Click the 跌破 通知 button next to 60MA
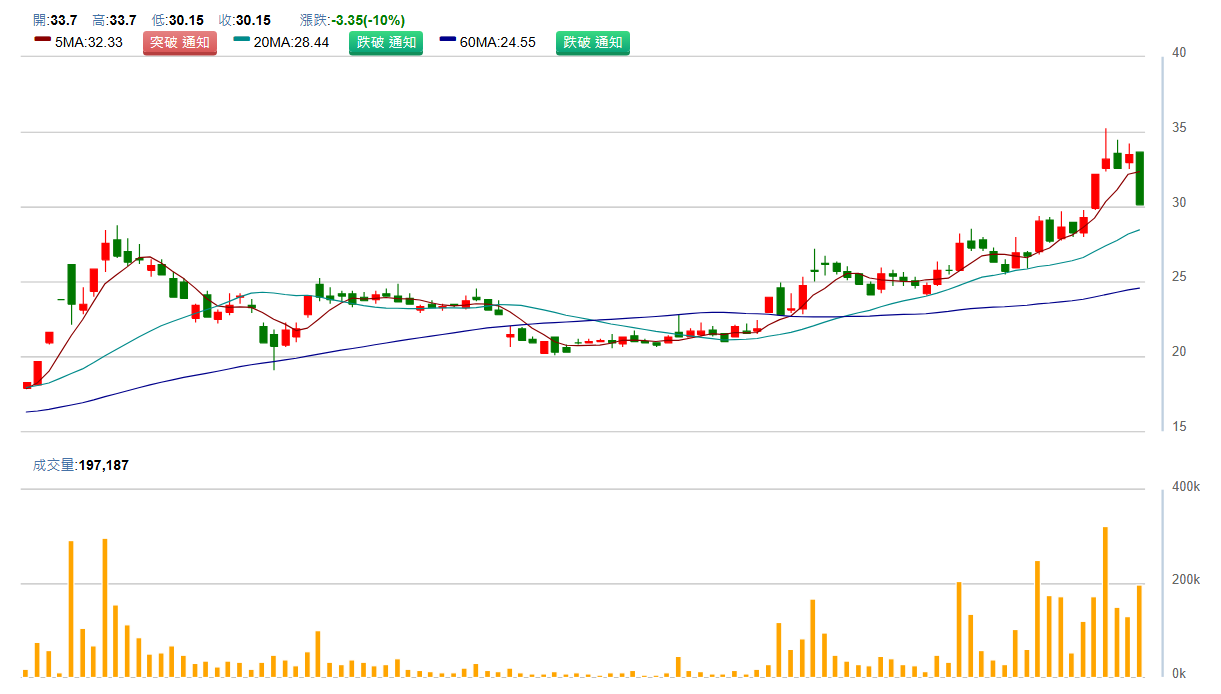Viewport: 1221px width, 694px height. [x=593, y=42]
